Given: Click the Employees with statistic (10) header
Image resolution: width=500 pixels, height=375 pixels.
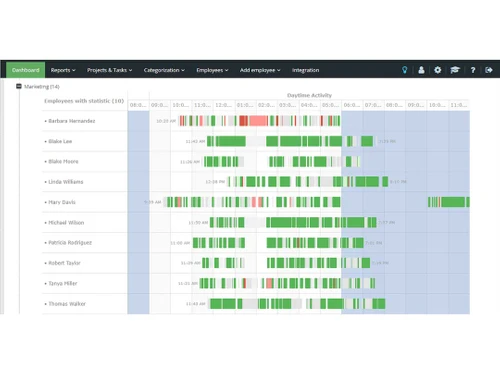Looking at the screenshot, I should tap(84, 101).
